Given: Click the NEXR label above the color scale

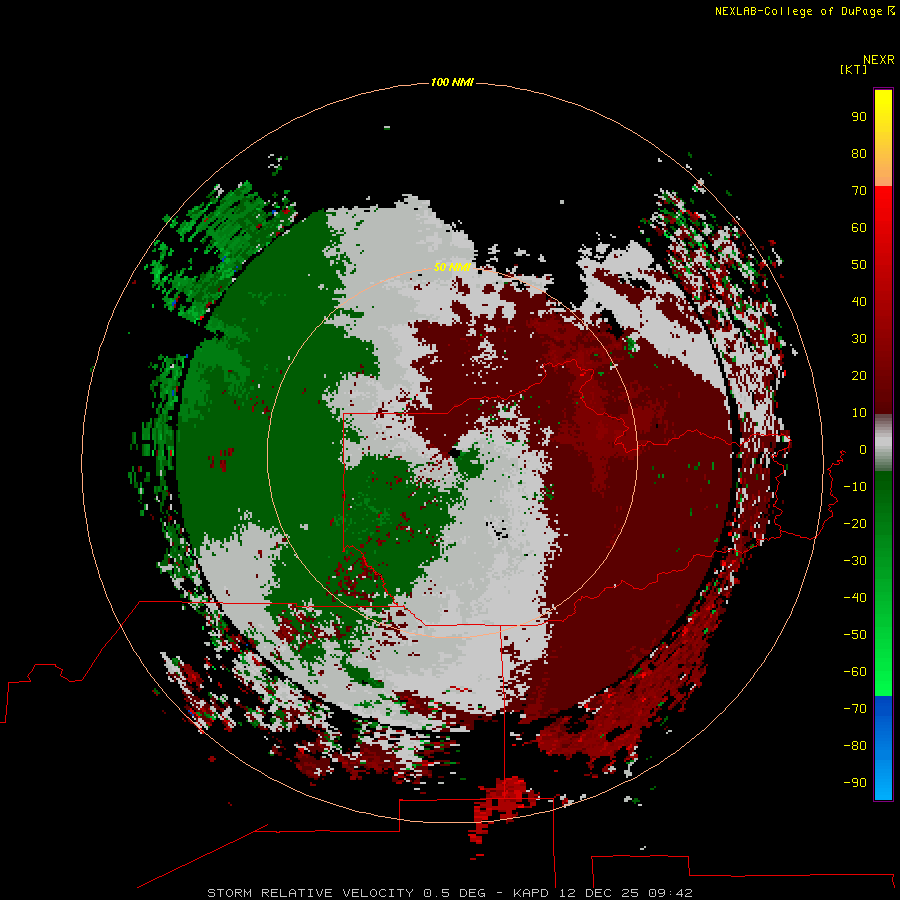Looking at the screenshot, I should 879,60.
